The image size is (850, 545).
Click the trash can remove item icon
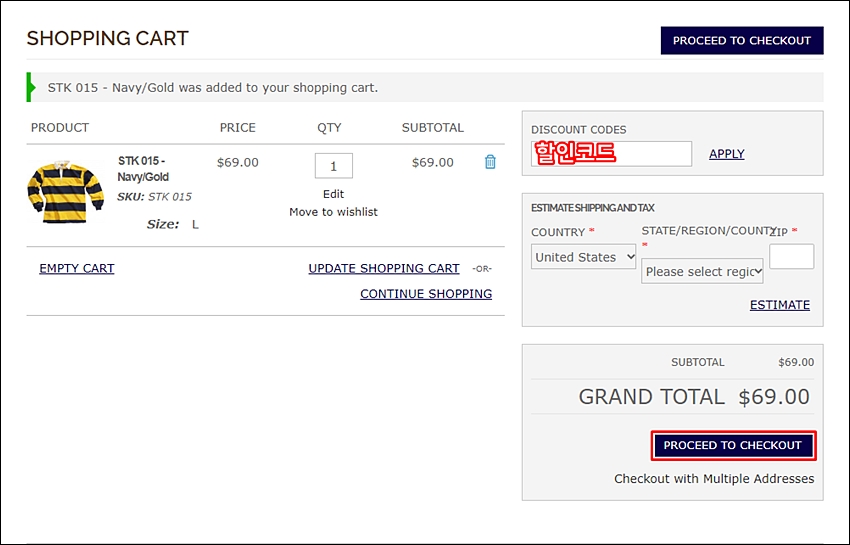[490, 162]
